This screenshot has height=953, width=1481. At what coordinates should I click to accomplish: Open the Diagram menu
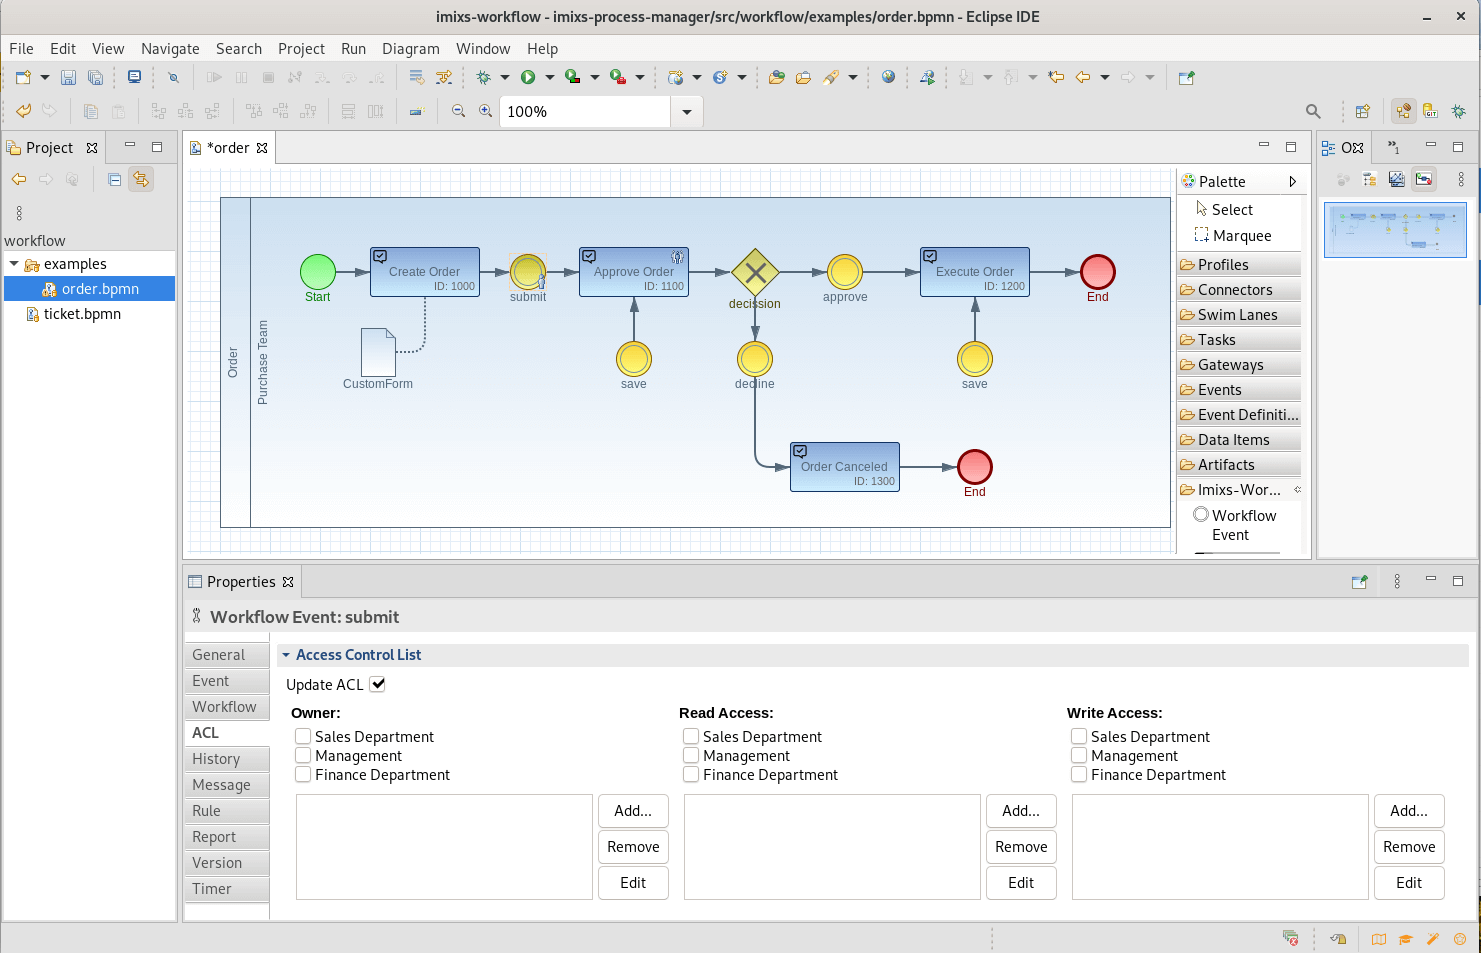coord(411,48)
